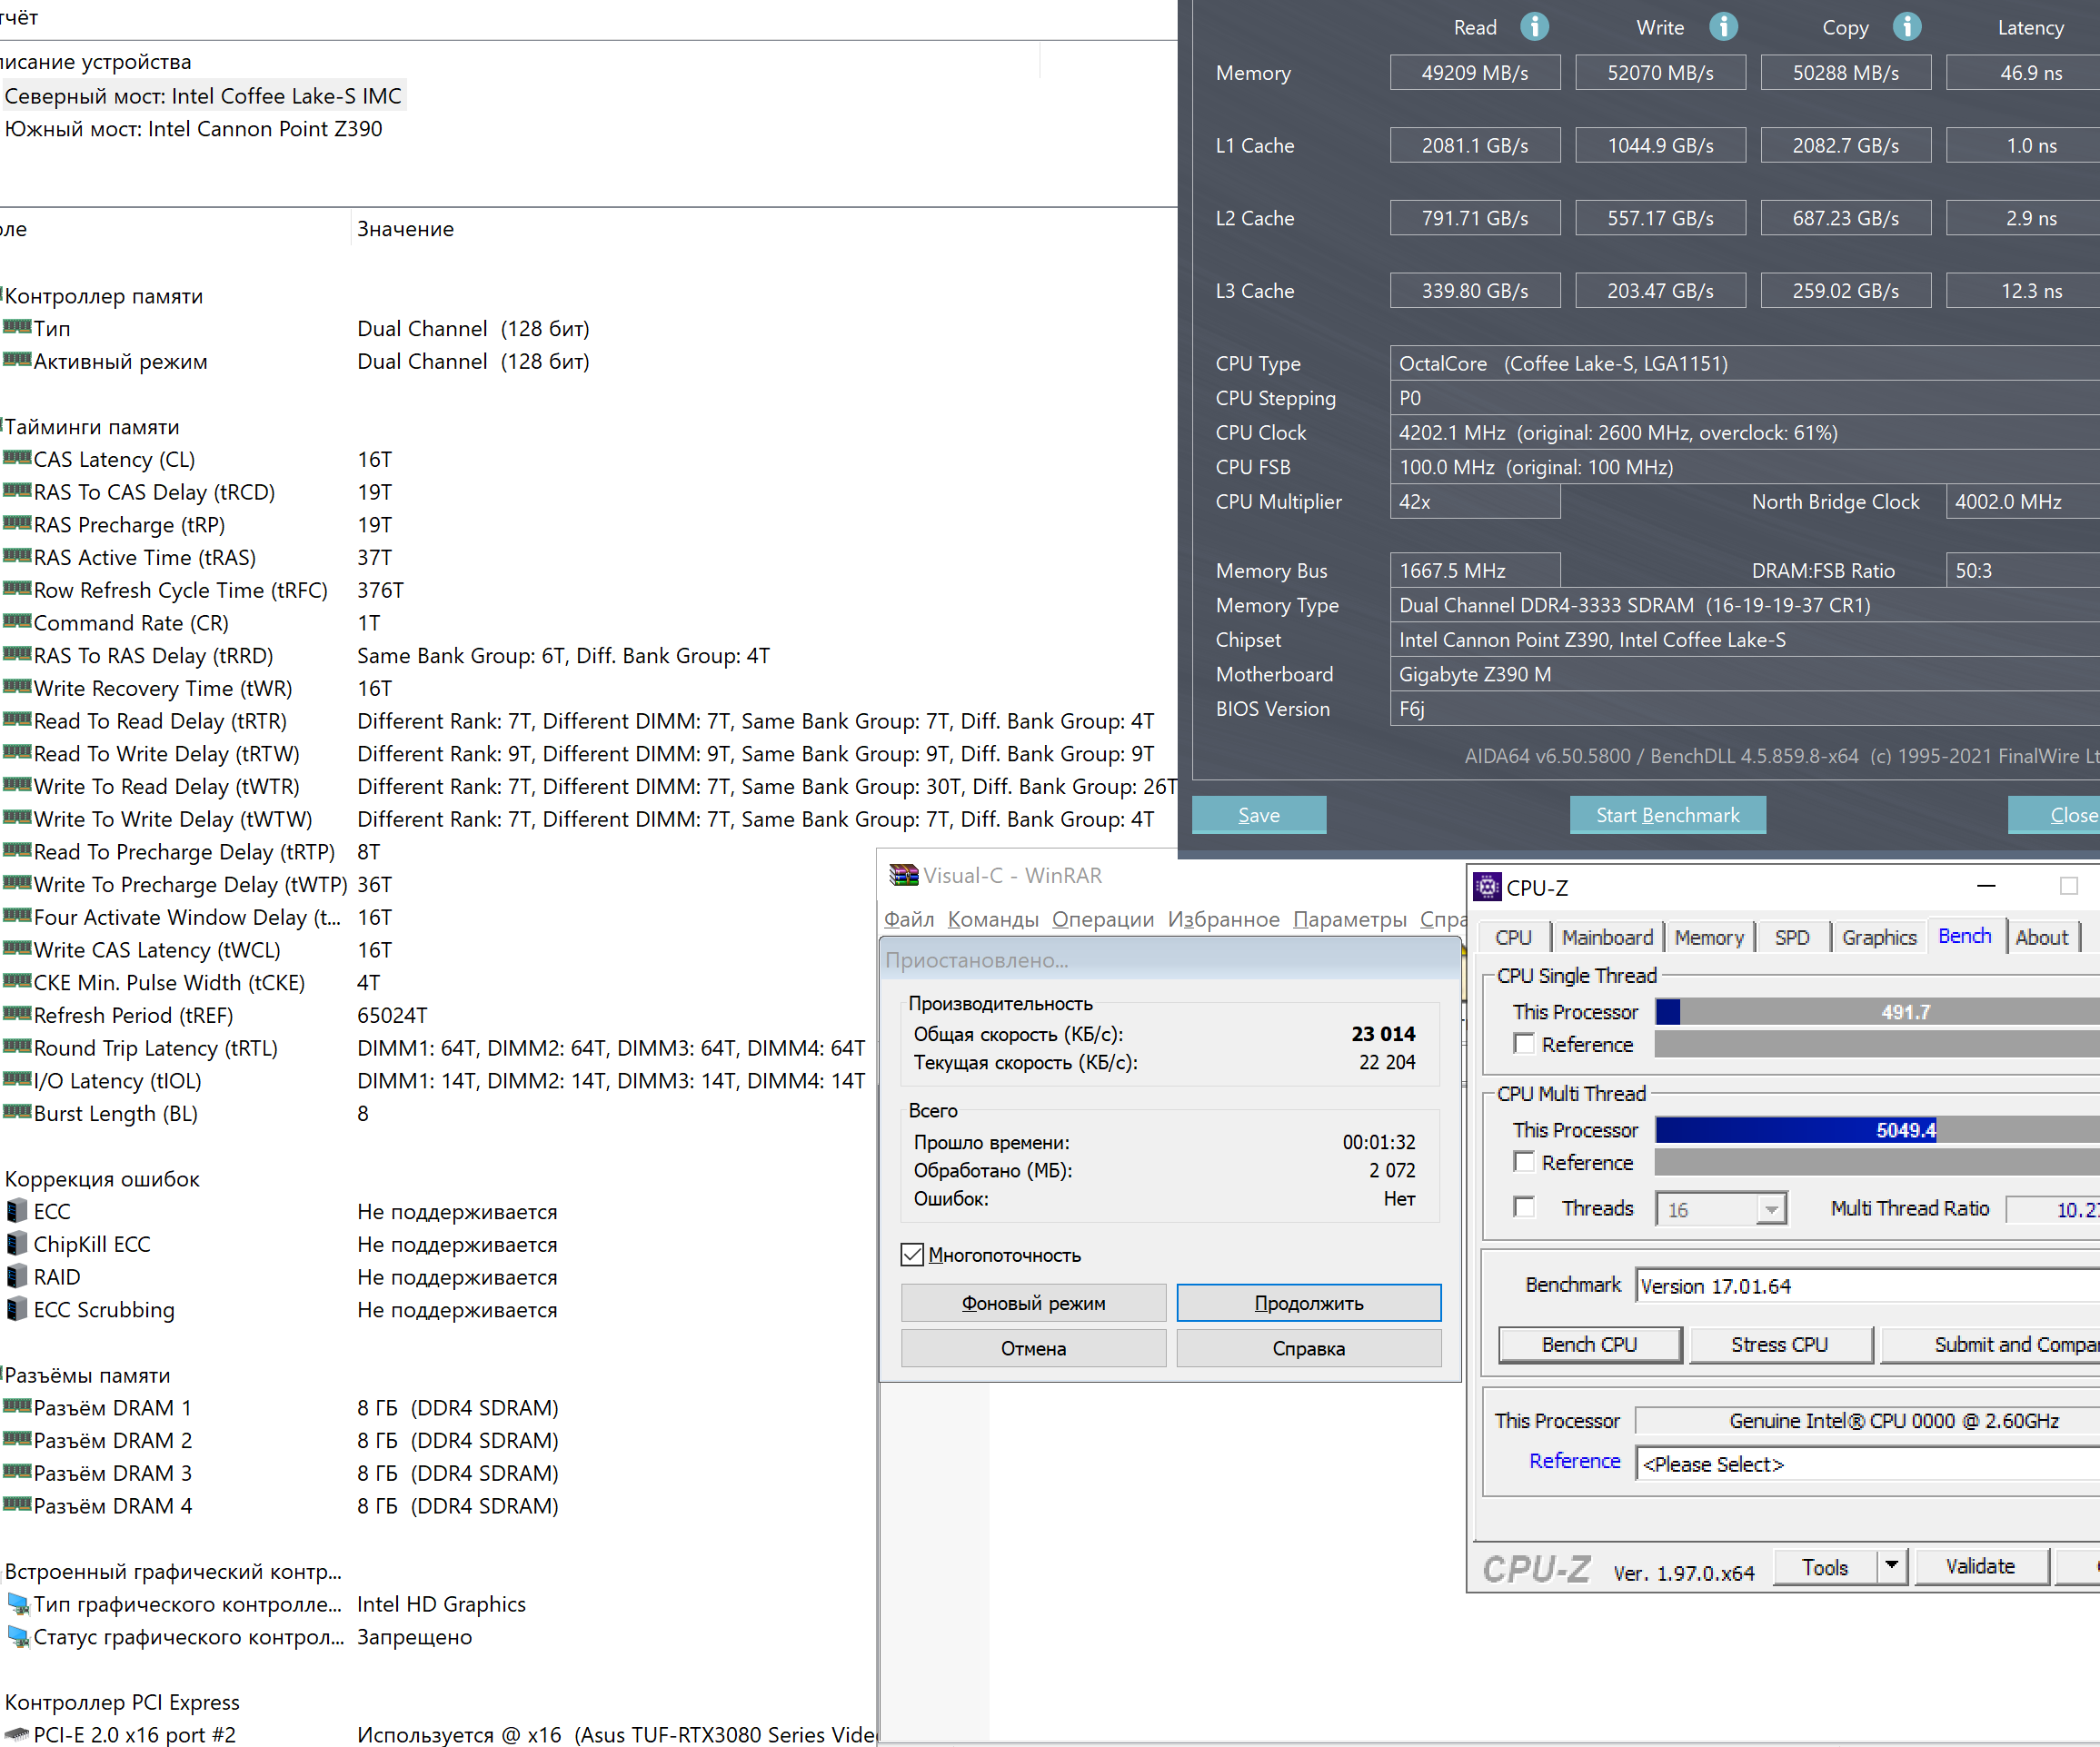This screenshot has width=2100, height=1747.
Task: Click the Write info icon
Action: [x=1723, y=27]
